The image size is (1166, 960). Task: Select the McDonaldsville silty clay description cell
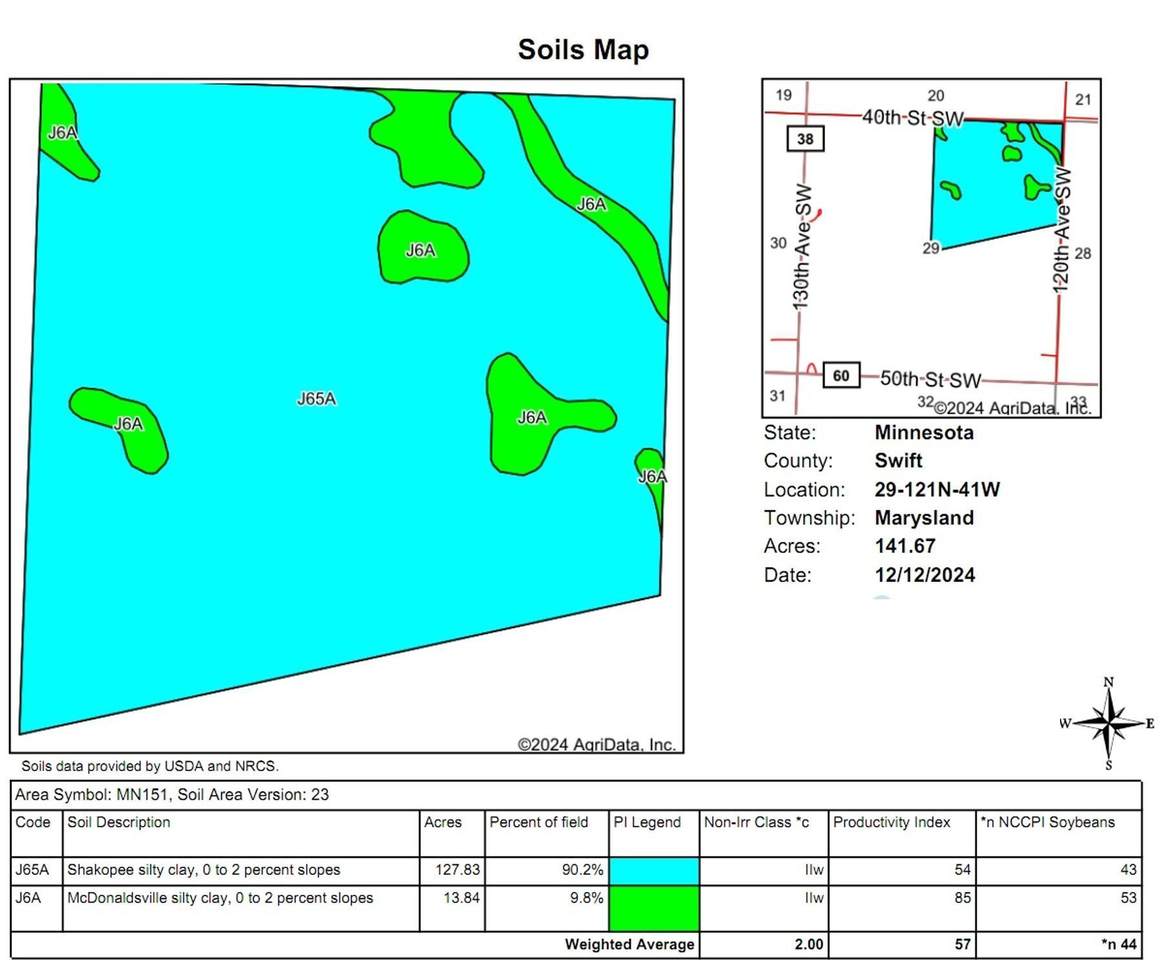point(219,898)
